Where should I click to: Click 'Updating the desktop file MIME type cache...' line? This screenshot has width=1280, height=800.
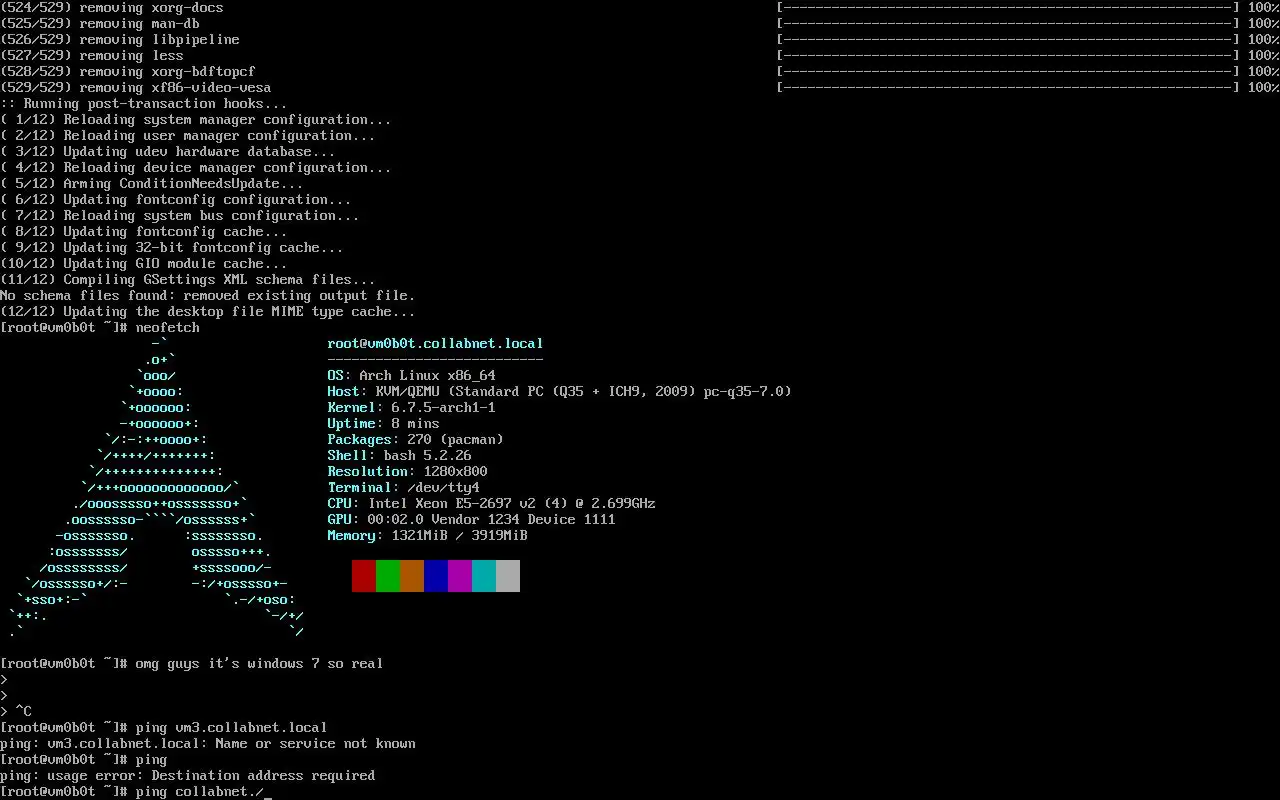coord(208,312)
